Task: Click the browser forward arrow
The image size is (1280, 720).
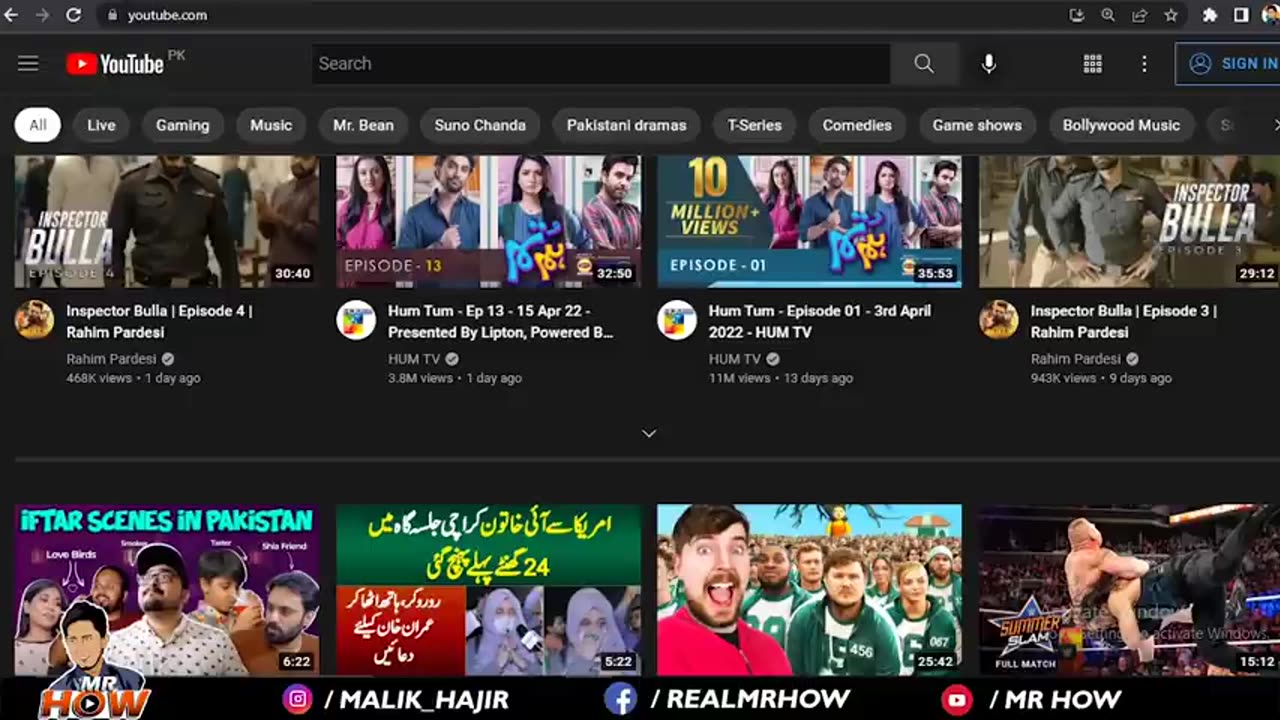Action: [x=41, y=15]
